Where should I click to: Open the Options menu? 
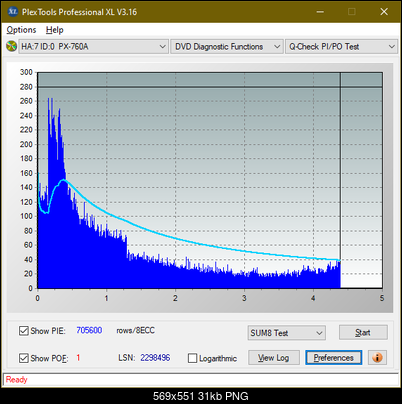pos(21,30)
